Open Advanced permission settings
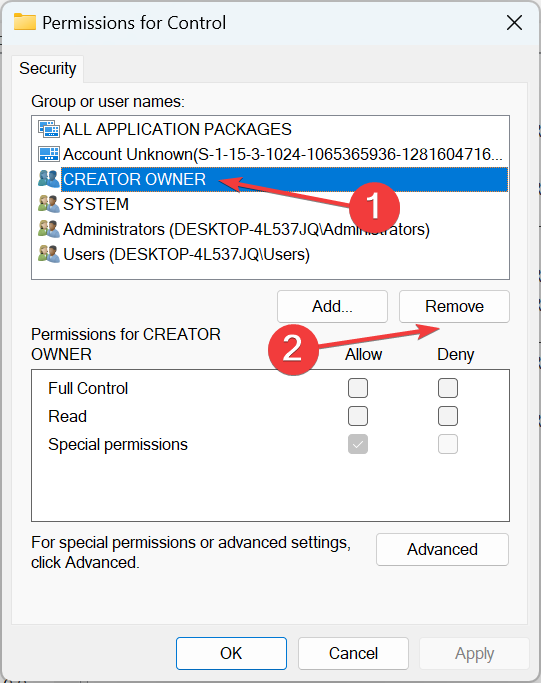541x683 pixels. coord(442,550)
